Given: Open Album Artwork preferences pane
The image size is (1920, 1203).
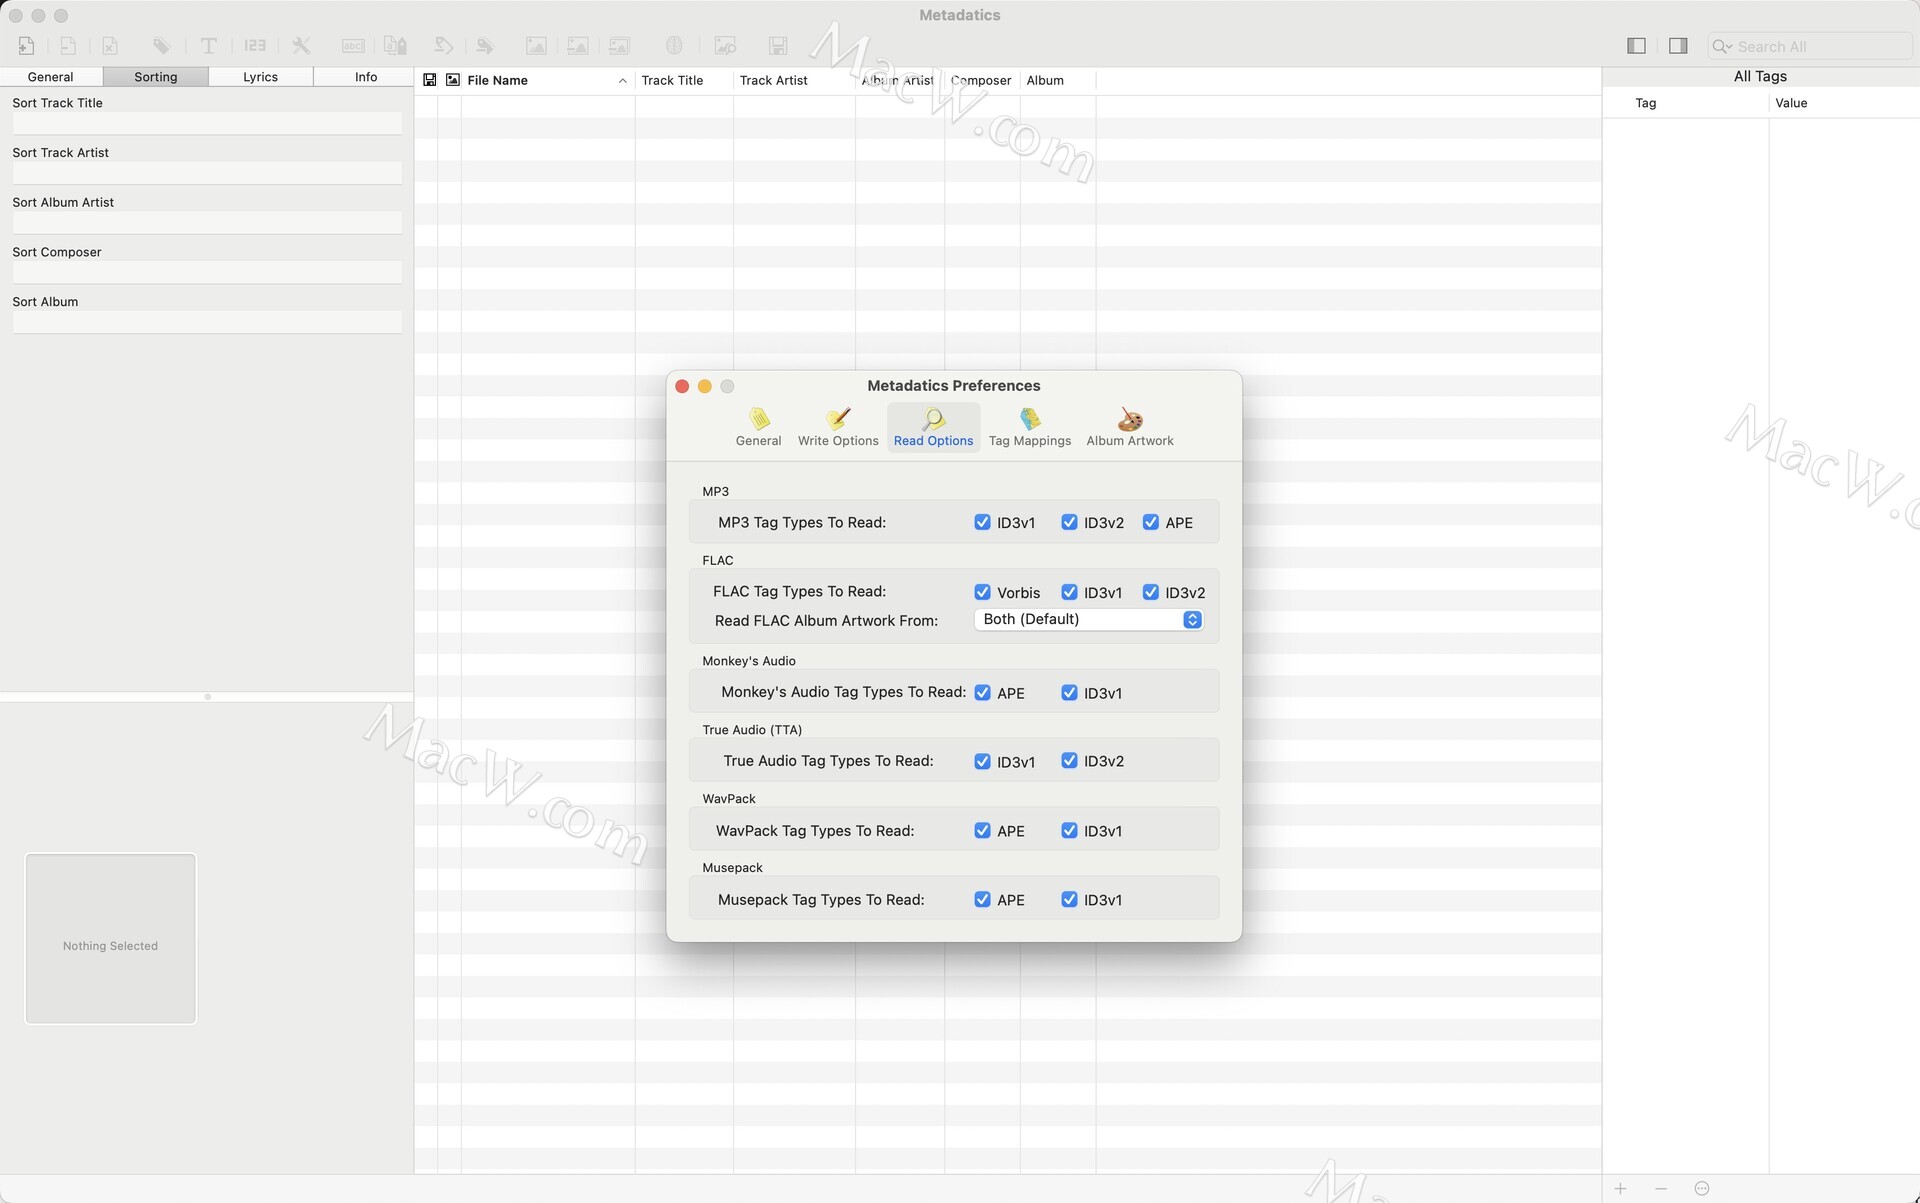Looking at the screenshot, I should (1129, 427).
